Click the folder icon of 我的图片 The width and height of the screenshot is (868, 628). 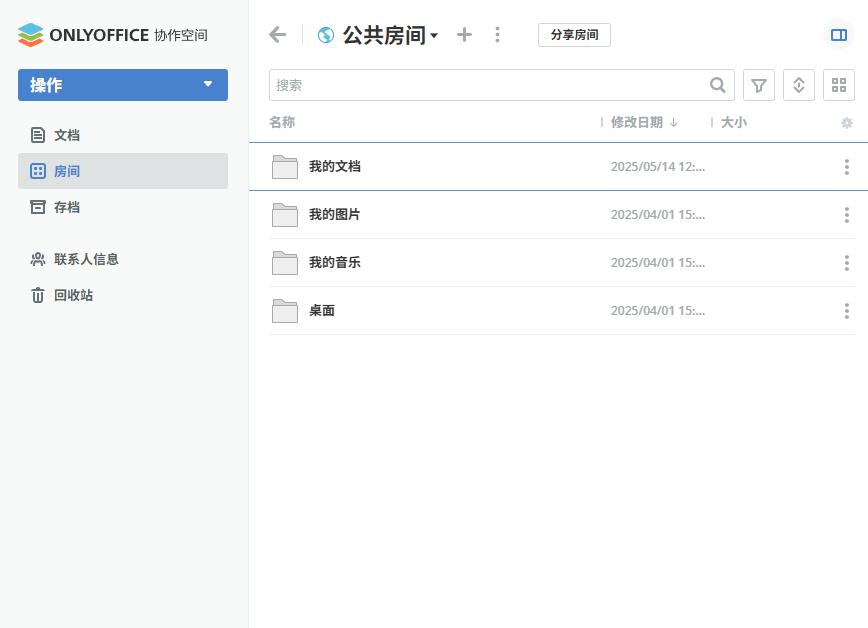click(285, 215)
